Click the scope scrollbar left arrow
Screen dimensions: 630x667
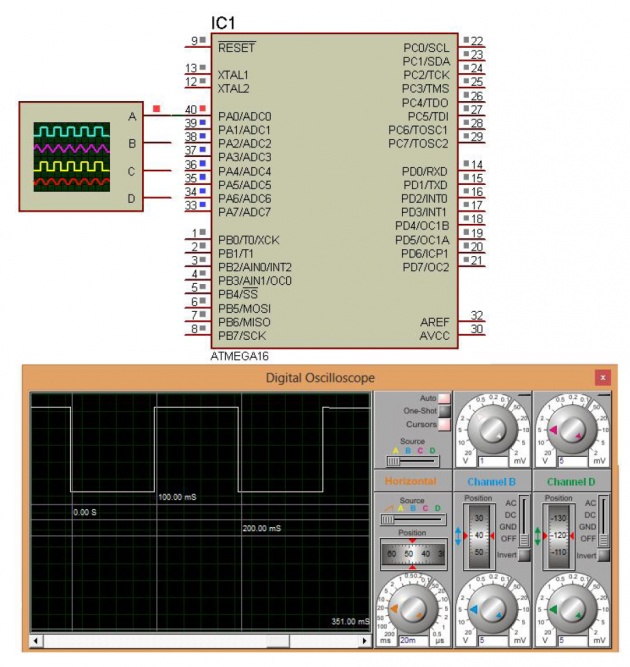point(36,641)
